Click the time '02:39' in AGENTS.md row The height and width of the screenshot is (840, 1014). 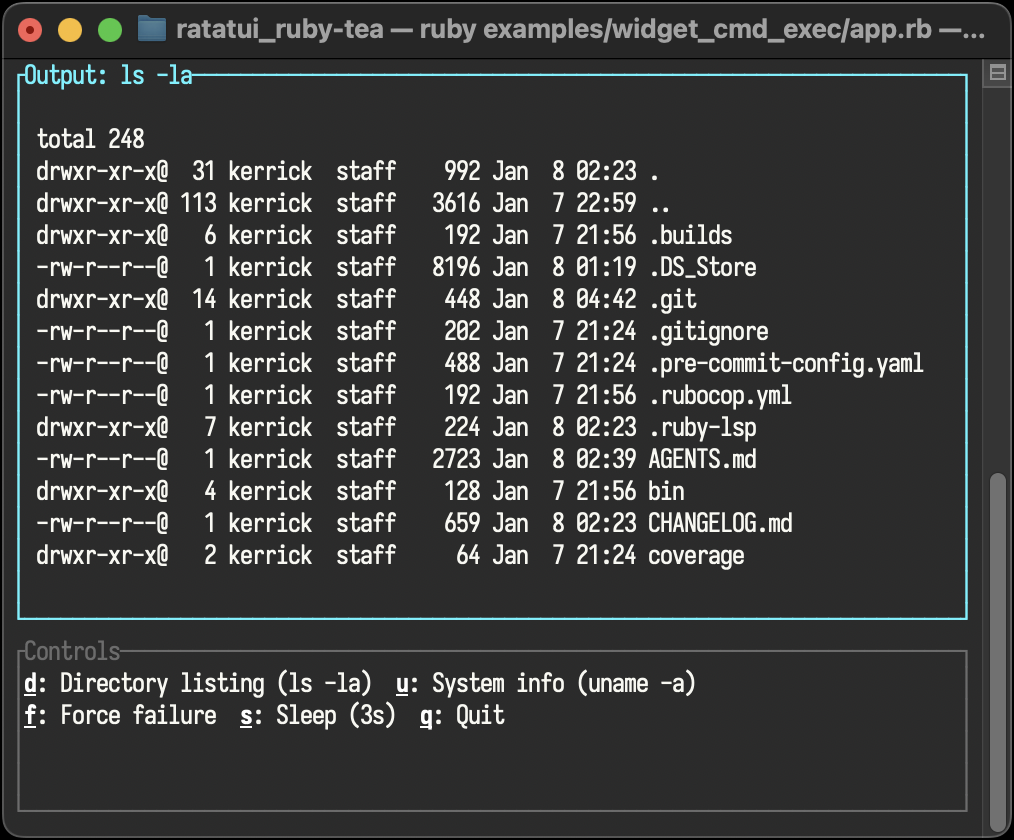click(x=607, y=459)
